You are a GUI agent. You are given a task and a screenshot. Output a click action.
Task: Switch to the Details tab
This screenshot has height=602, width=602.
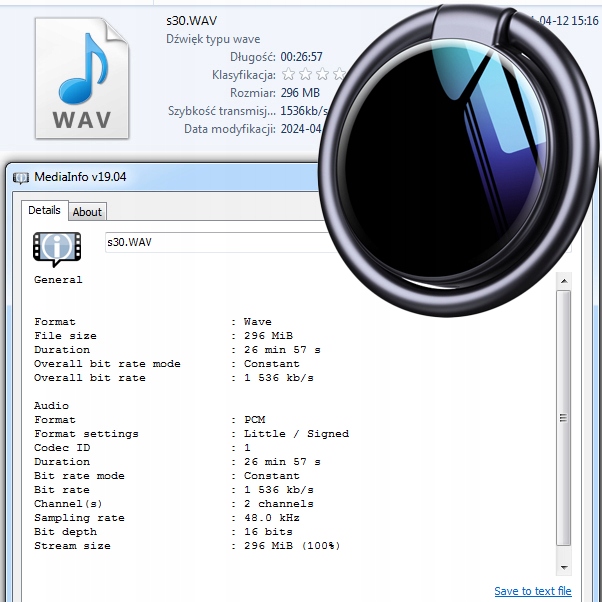click(44, 211)
